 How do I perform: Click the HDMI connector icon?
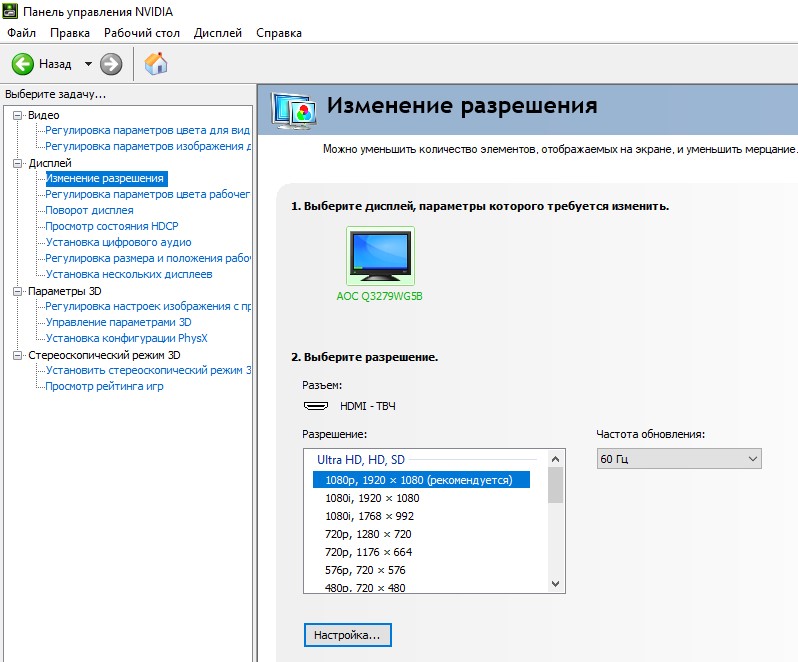pos(316,406)
